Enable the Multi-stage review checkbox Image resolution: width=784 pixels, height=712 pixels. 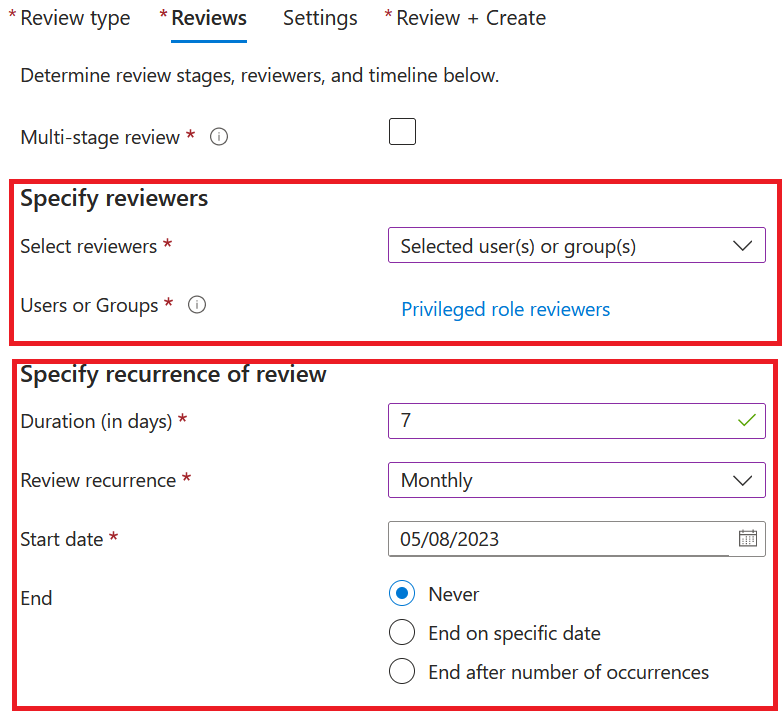[x=402, y=132]
